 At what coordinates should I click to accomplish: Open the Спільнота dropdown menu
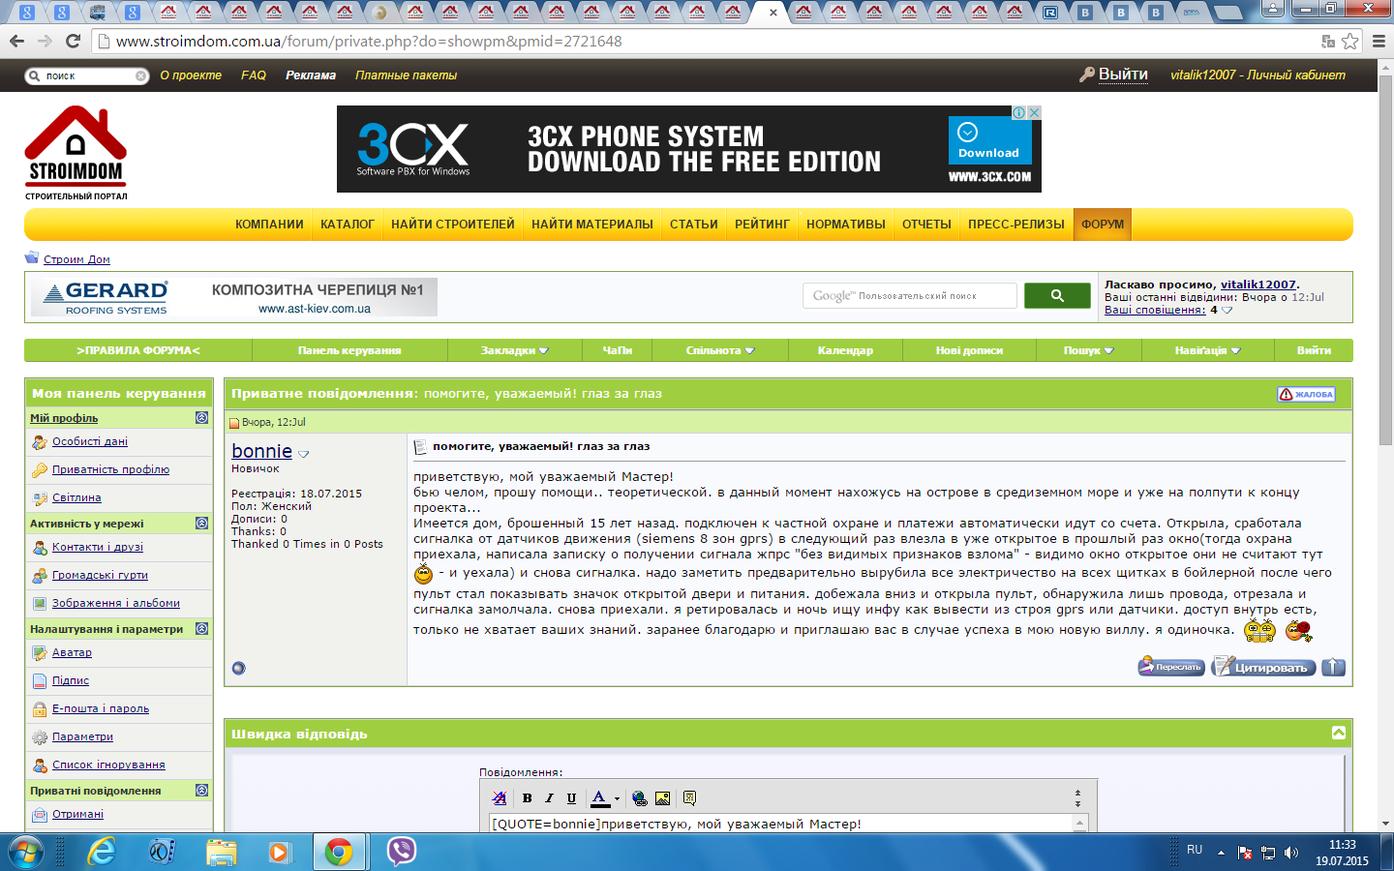click(x=720, y=350)
